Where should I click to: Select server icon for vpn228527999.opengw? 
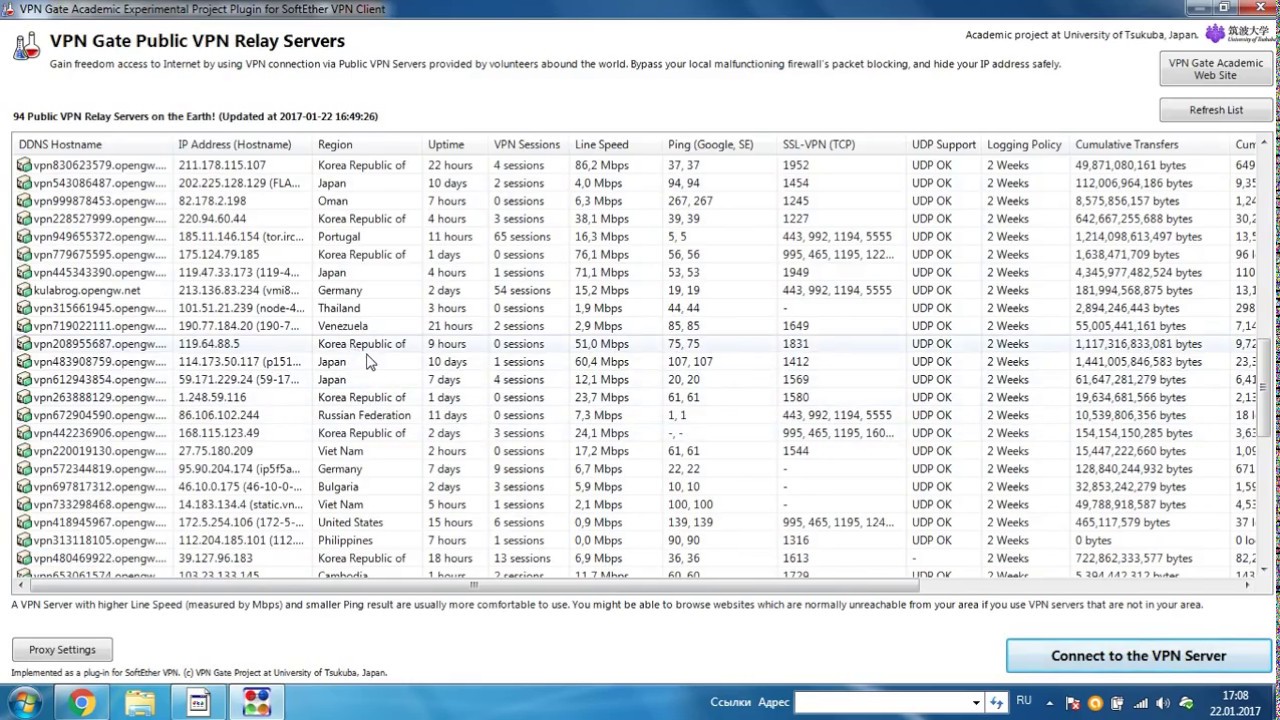pos(24,219)
